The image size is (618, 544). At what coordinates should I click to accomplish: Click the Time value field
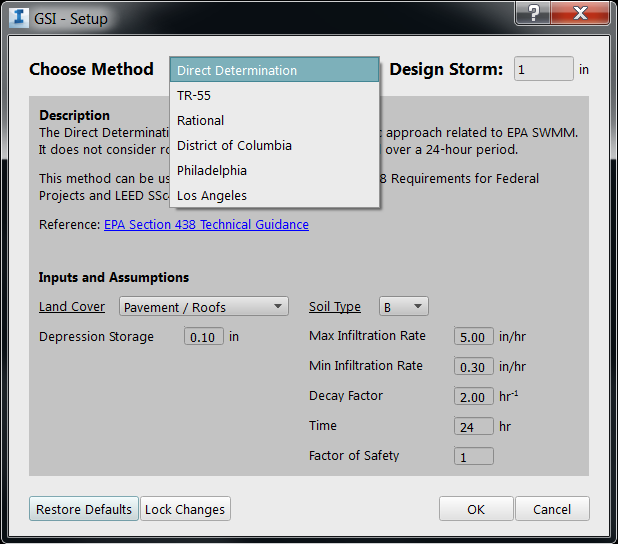473,427
